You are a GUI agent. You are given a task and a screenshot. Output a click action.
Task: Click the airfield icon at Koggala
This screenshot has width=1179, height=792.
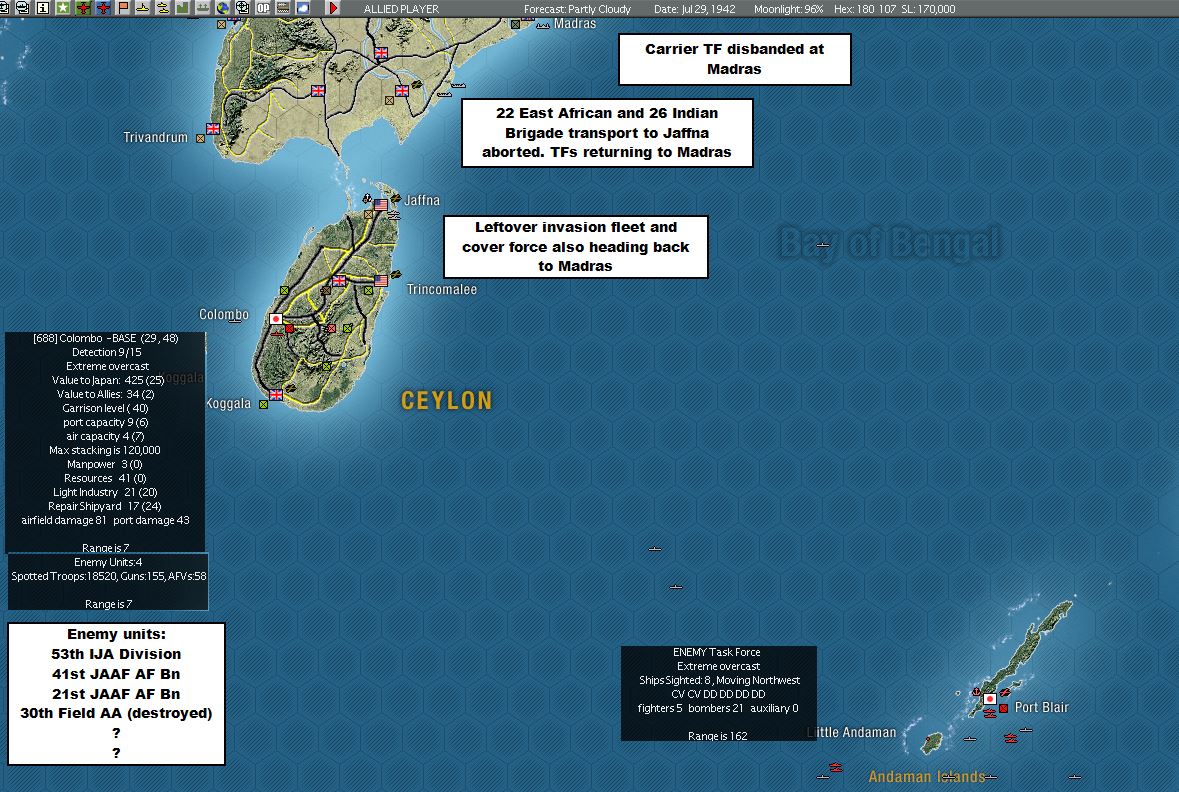tap(290, 388)
